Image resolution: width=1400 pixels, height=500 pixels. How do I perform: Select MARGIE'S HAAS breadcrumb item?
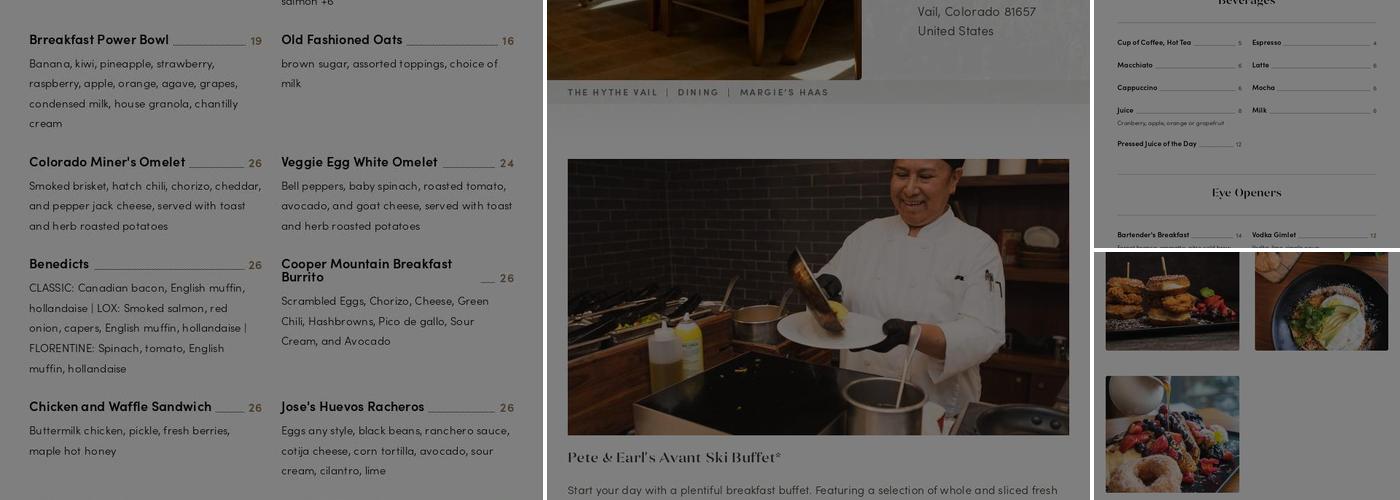click(x=784, y=92)
